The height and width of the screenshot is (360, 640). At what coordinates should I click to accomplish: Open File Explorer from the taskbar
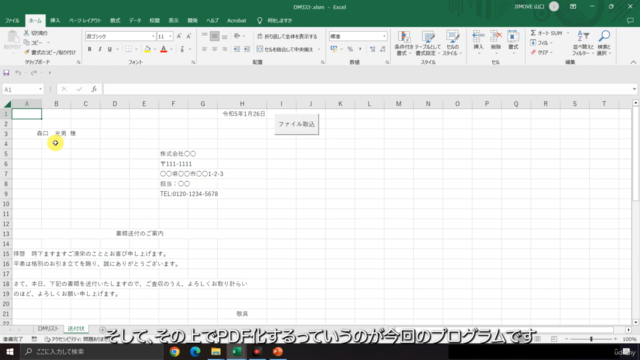216,351
